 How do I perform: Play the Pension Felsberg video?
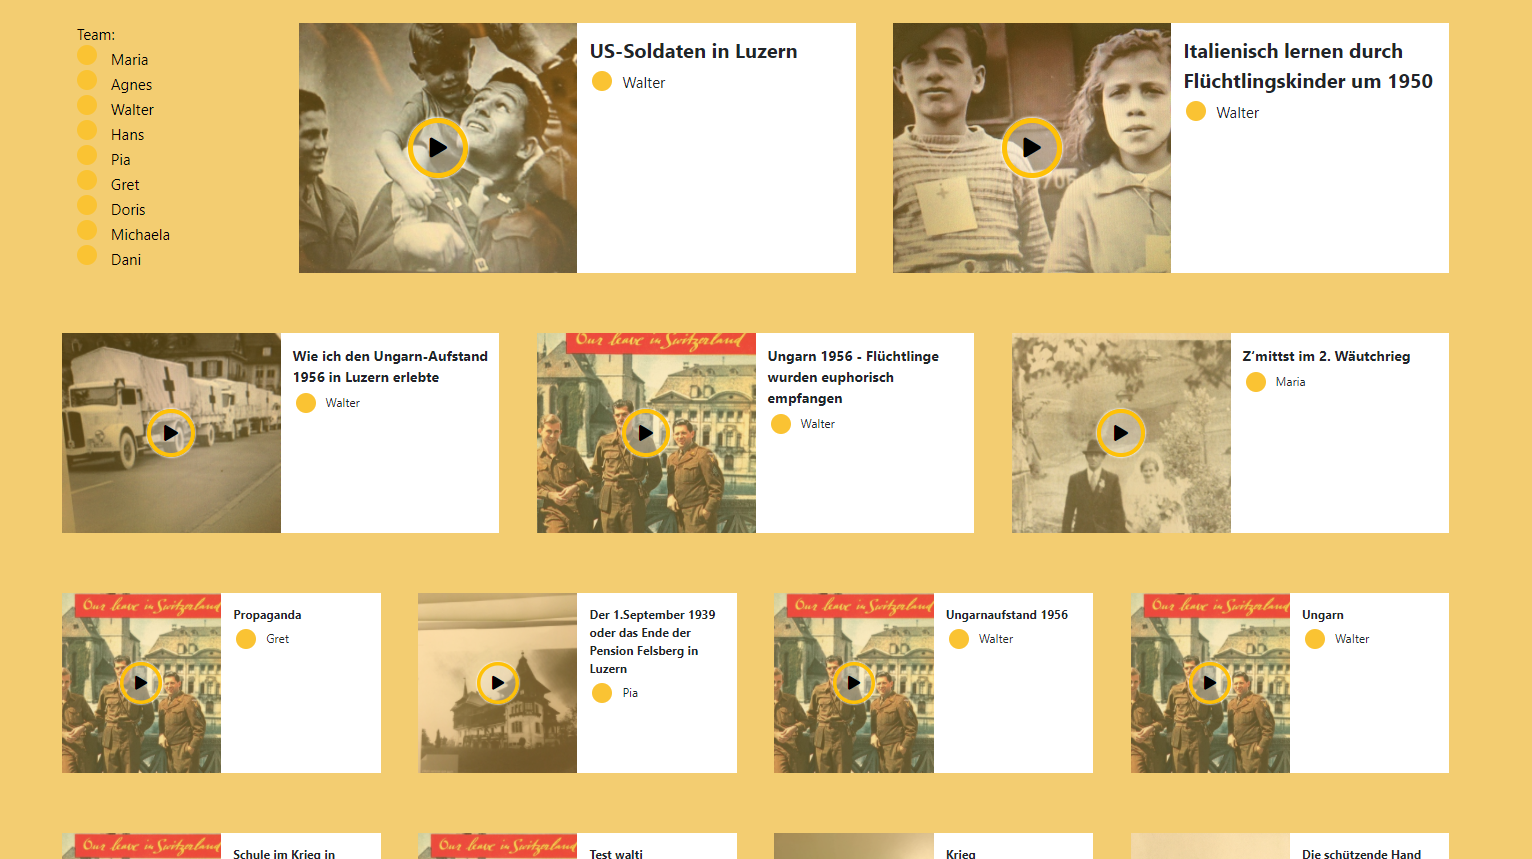click(x=497, y=683)
